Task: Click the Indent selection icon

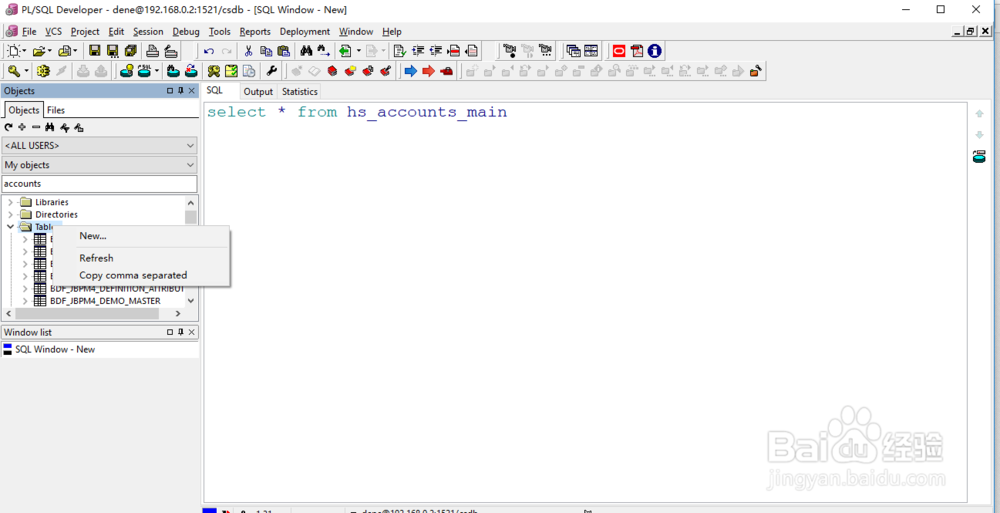Action: click(418, 51)
